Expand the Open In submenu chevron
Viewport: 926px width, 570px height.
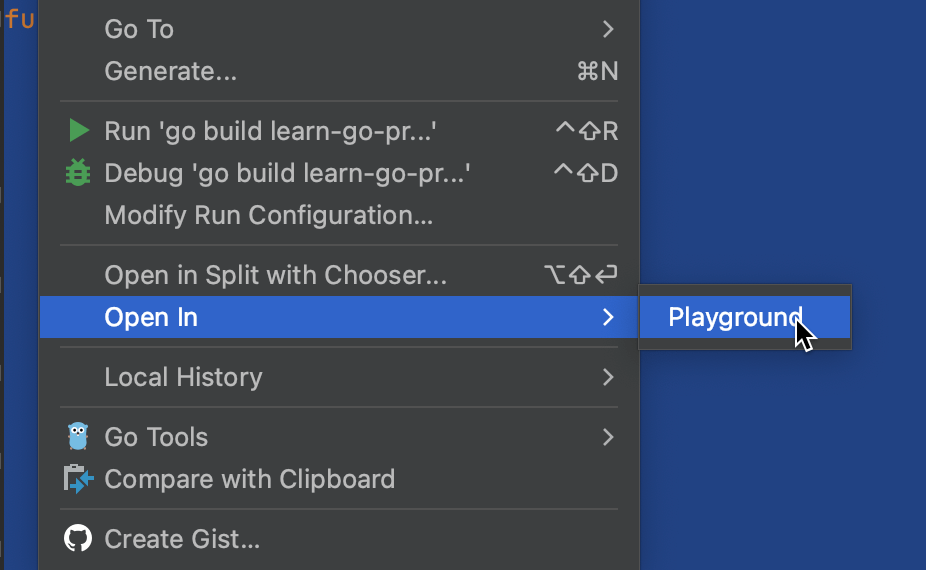pos(608,318)
